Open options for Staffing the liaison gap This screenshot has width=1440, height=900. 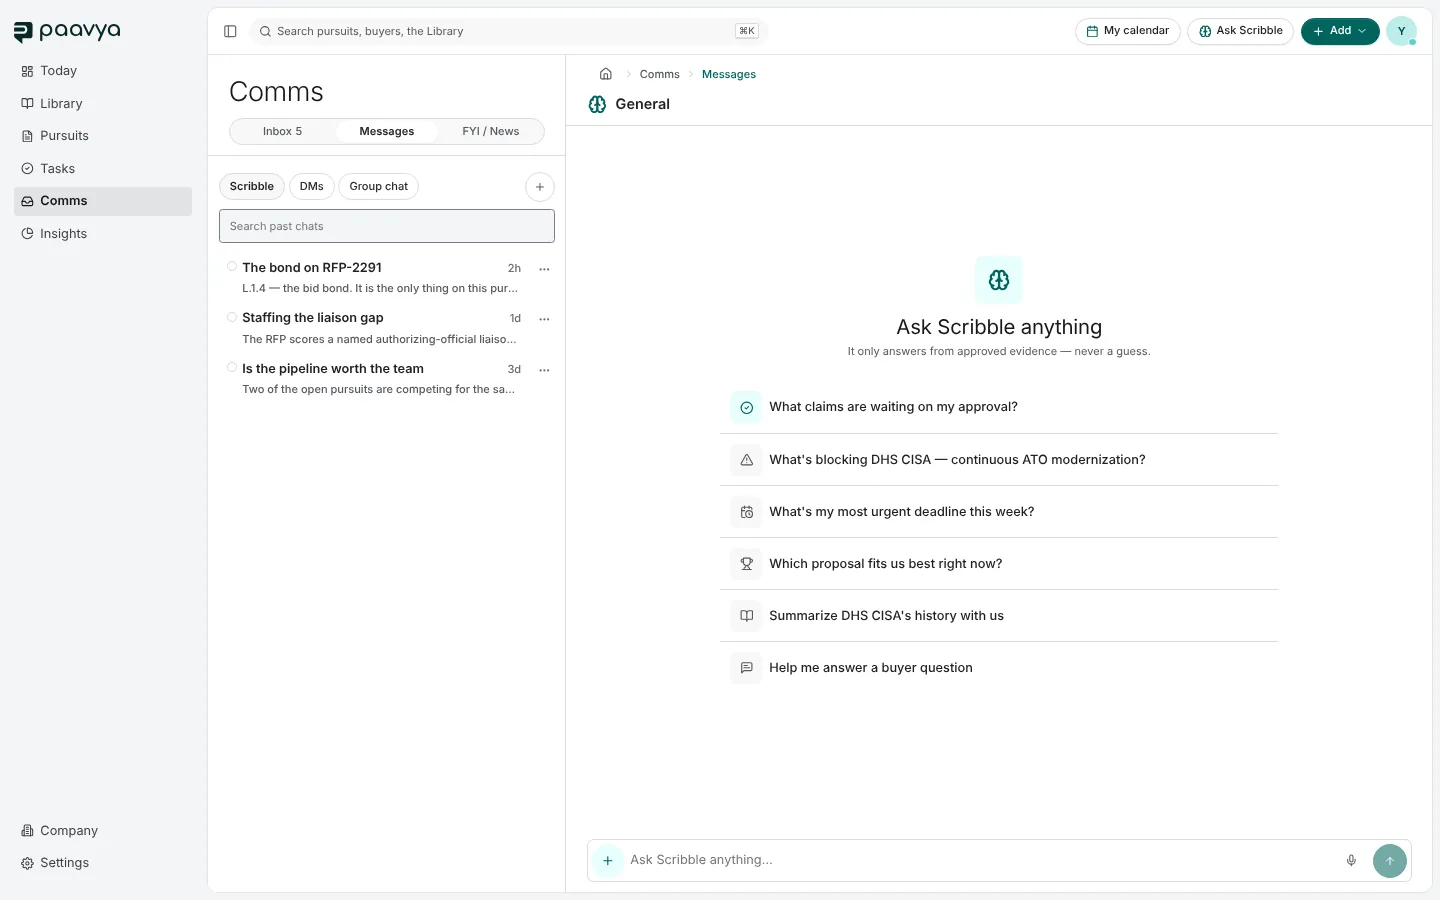tap(544, 319)
